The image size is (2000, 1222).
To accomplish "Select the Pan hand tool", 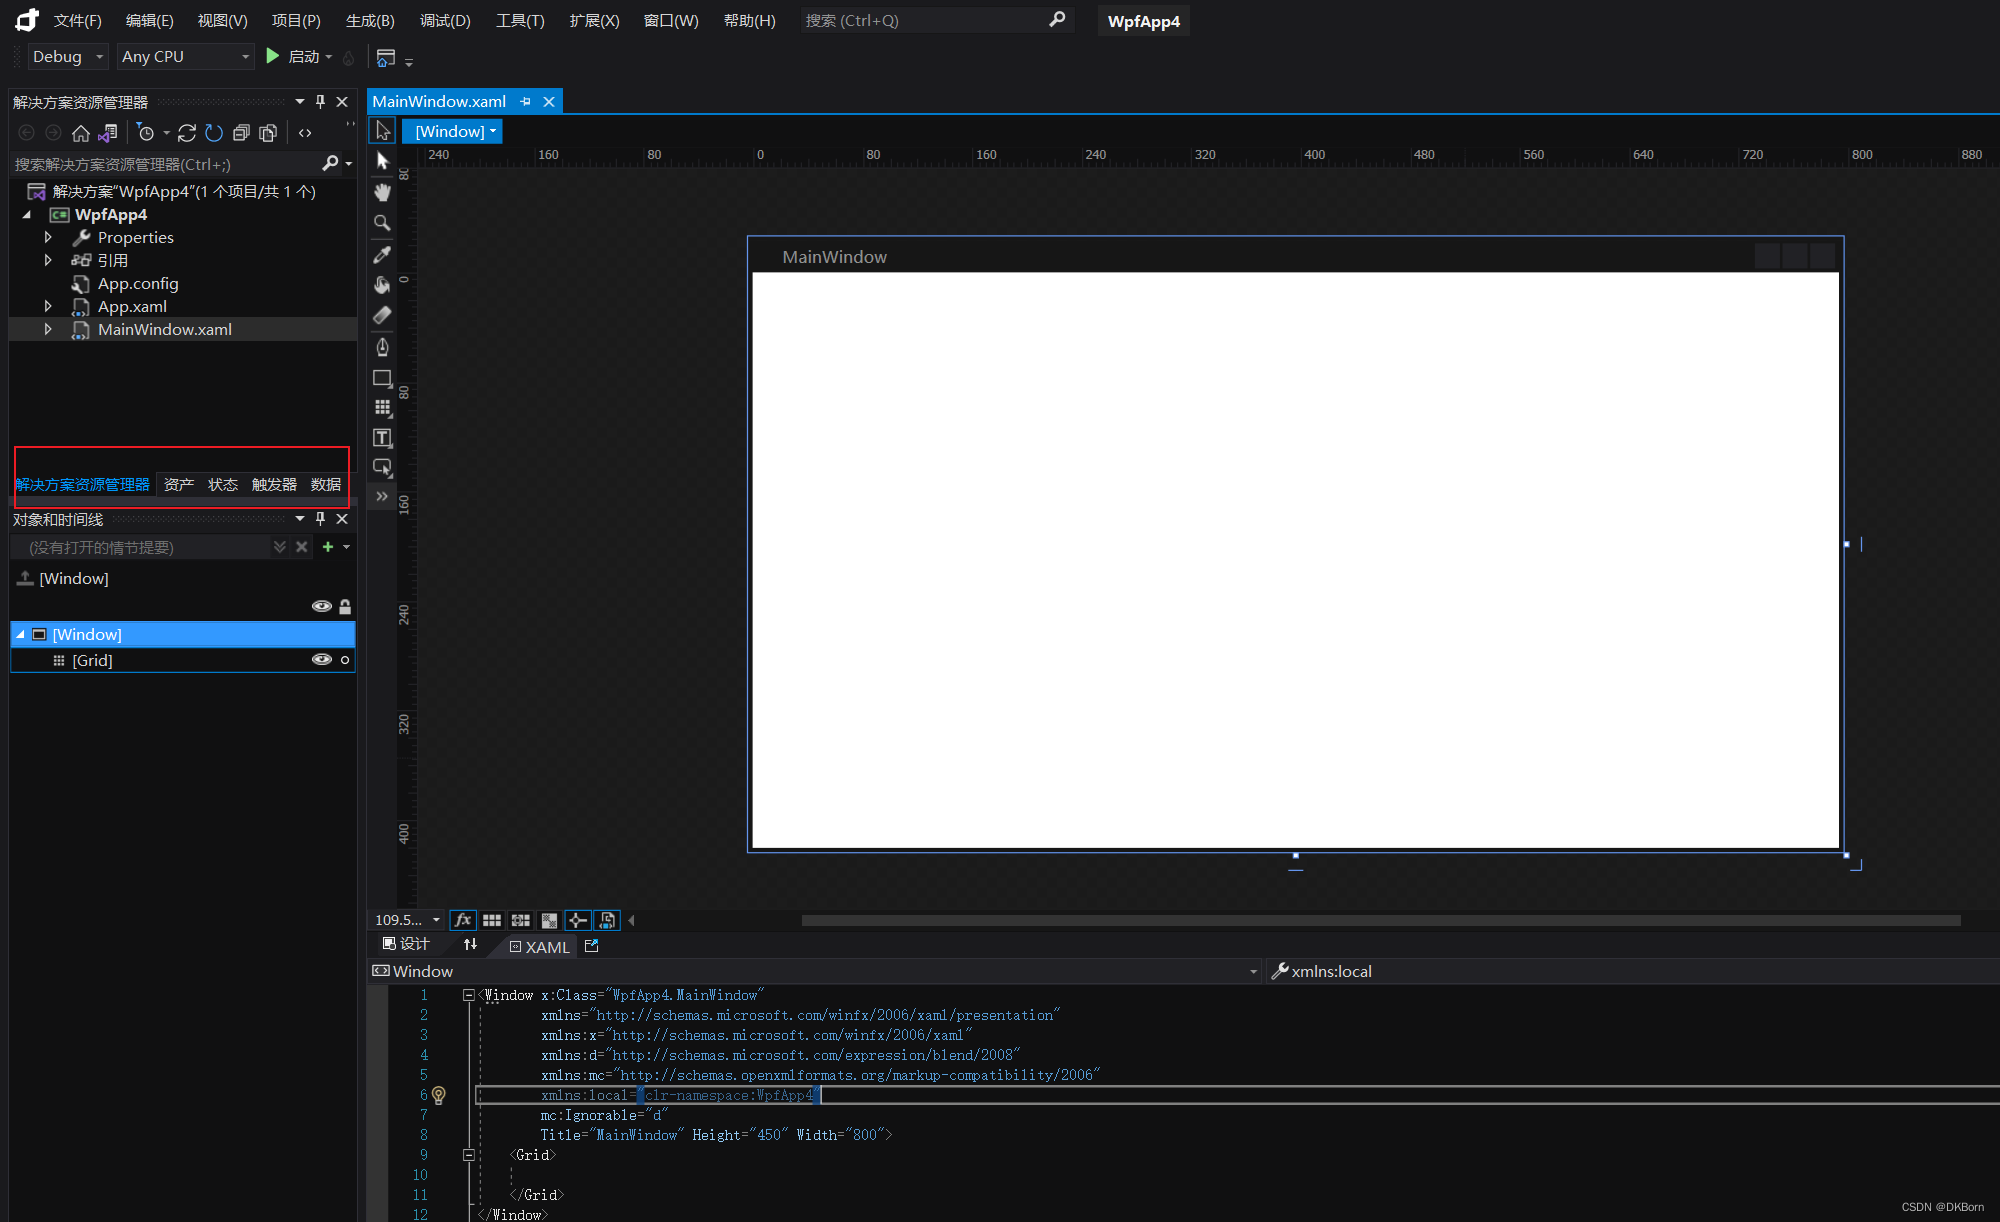I will (x=382, y=192).
